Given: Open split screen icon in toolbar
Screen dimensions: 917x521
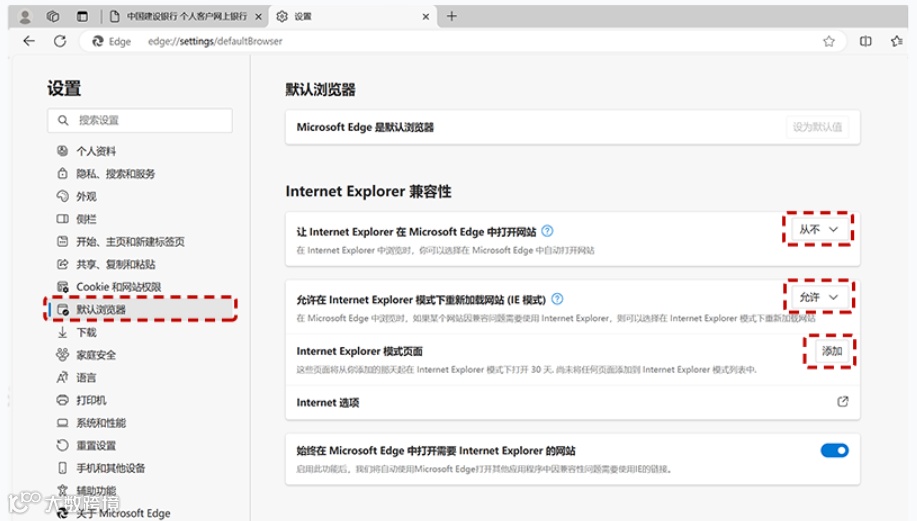Looking at the screenshot, I should 866,41.
